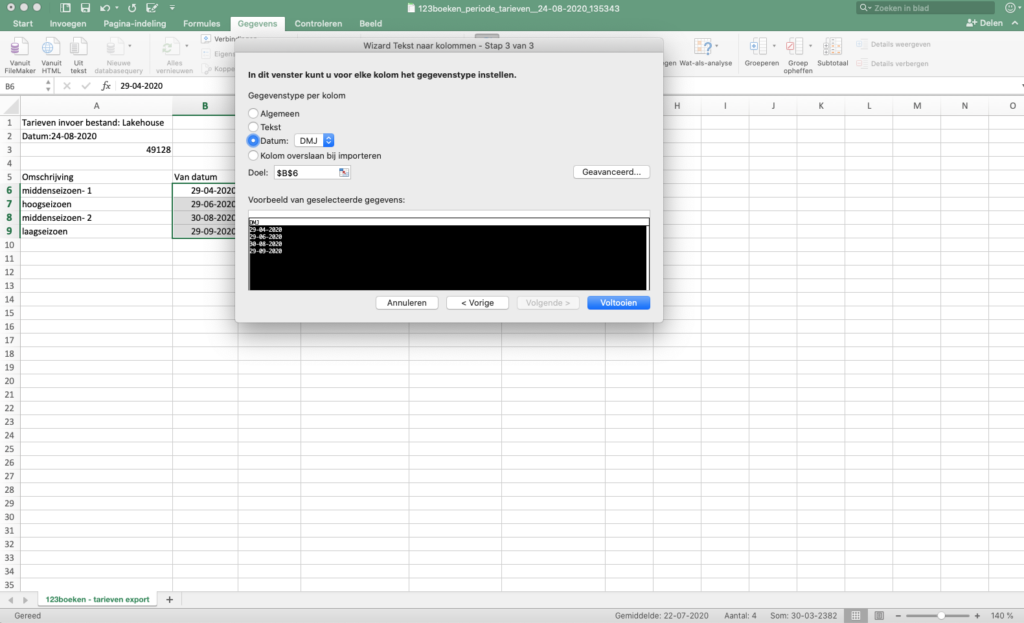Screen dimensions: 1024x623
Task: Open the undo history dropdown arrow
Action: click(x=117, y=8)
